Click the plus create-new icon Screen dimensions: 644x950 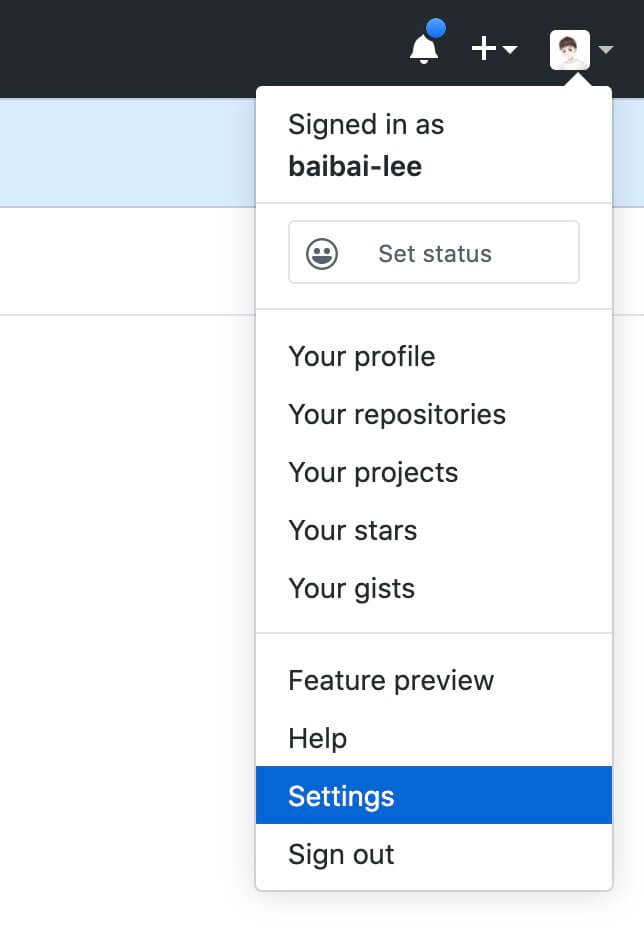click(x=484, y=48)
